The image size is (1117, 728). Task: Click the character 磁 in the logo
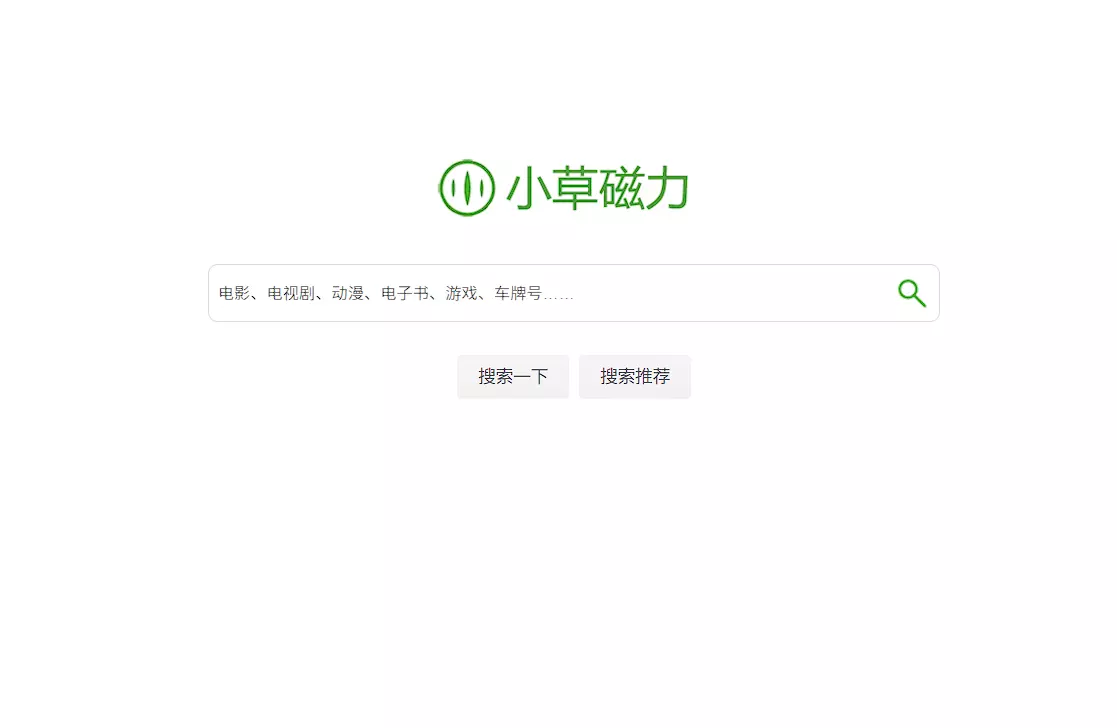620,188
